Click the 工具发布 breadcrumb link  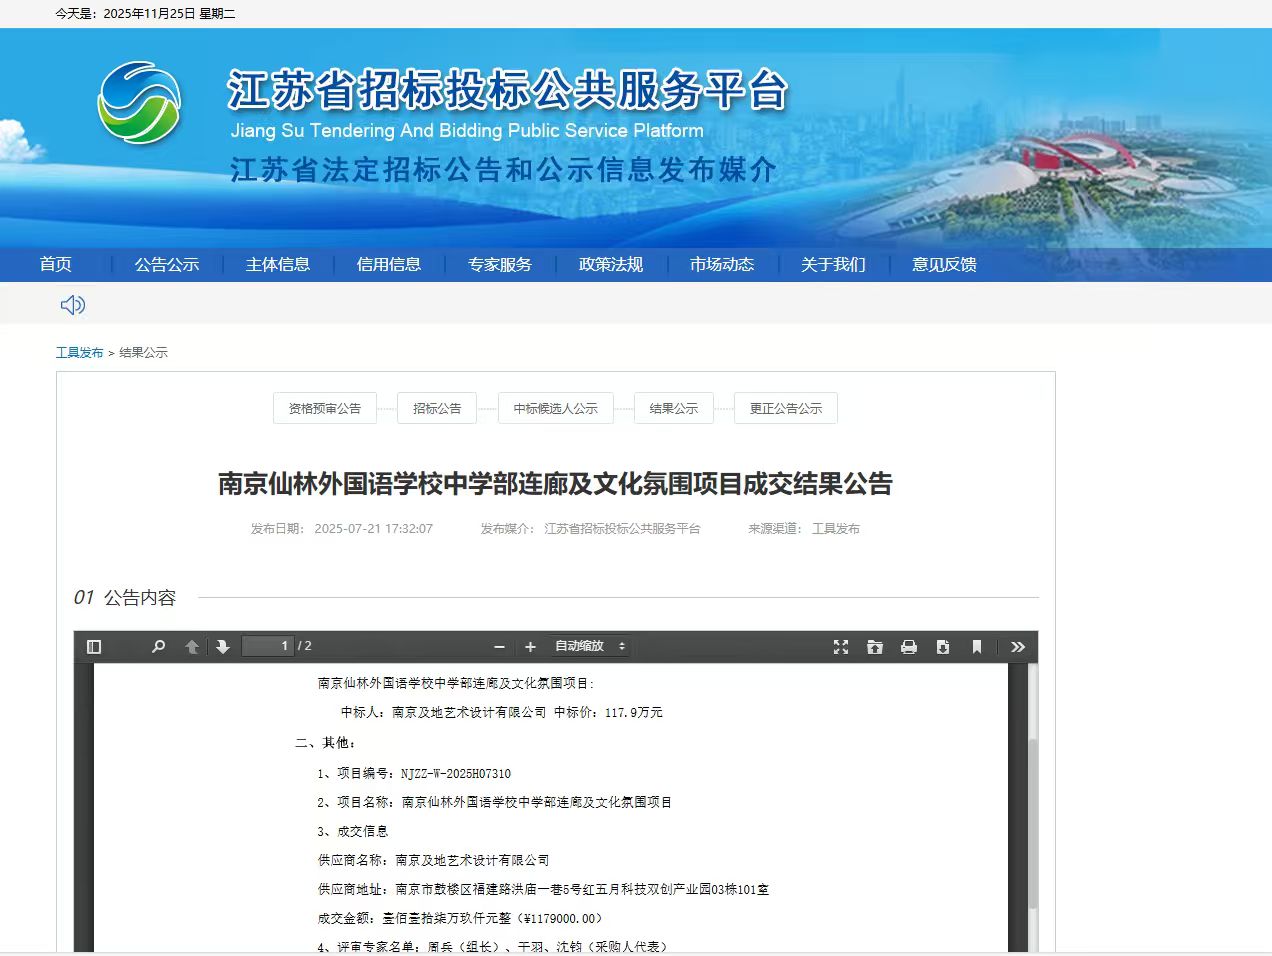pos(80,353)
